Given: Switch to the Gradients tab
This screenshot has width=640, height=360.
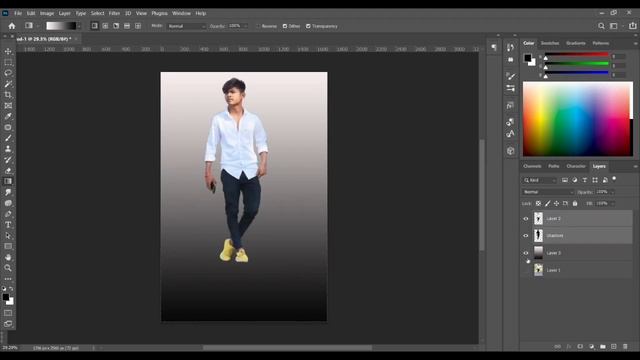Looking at the screenshot, I should pos(576,43).
